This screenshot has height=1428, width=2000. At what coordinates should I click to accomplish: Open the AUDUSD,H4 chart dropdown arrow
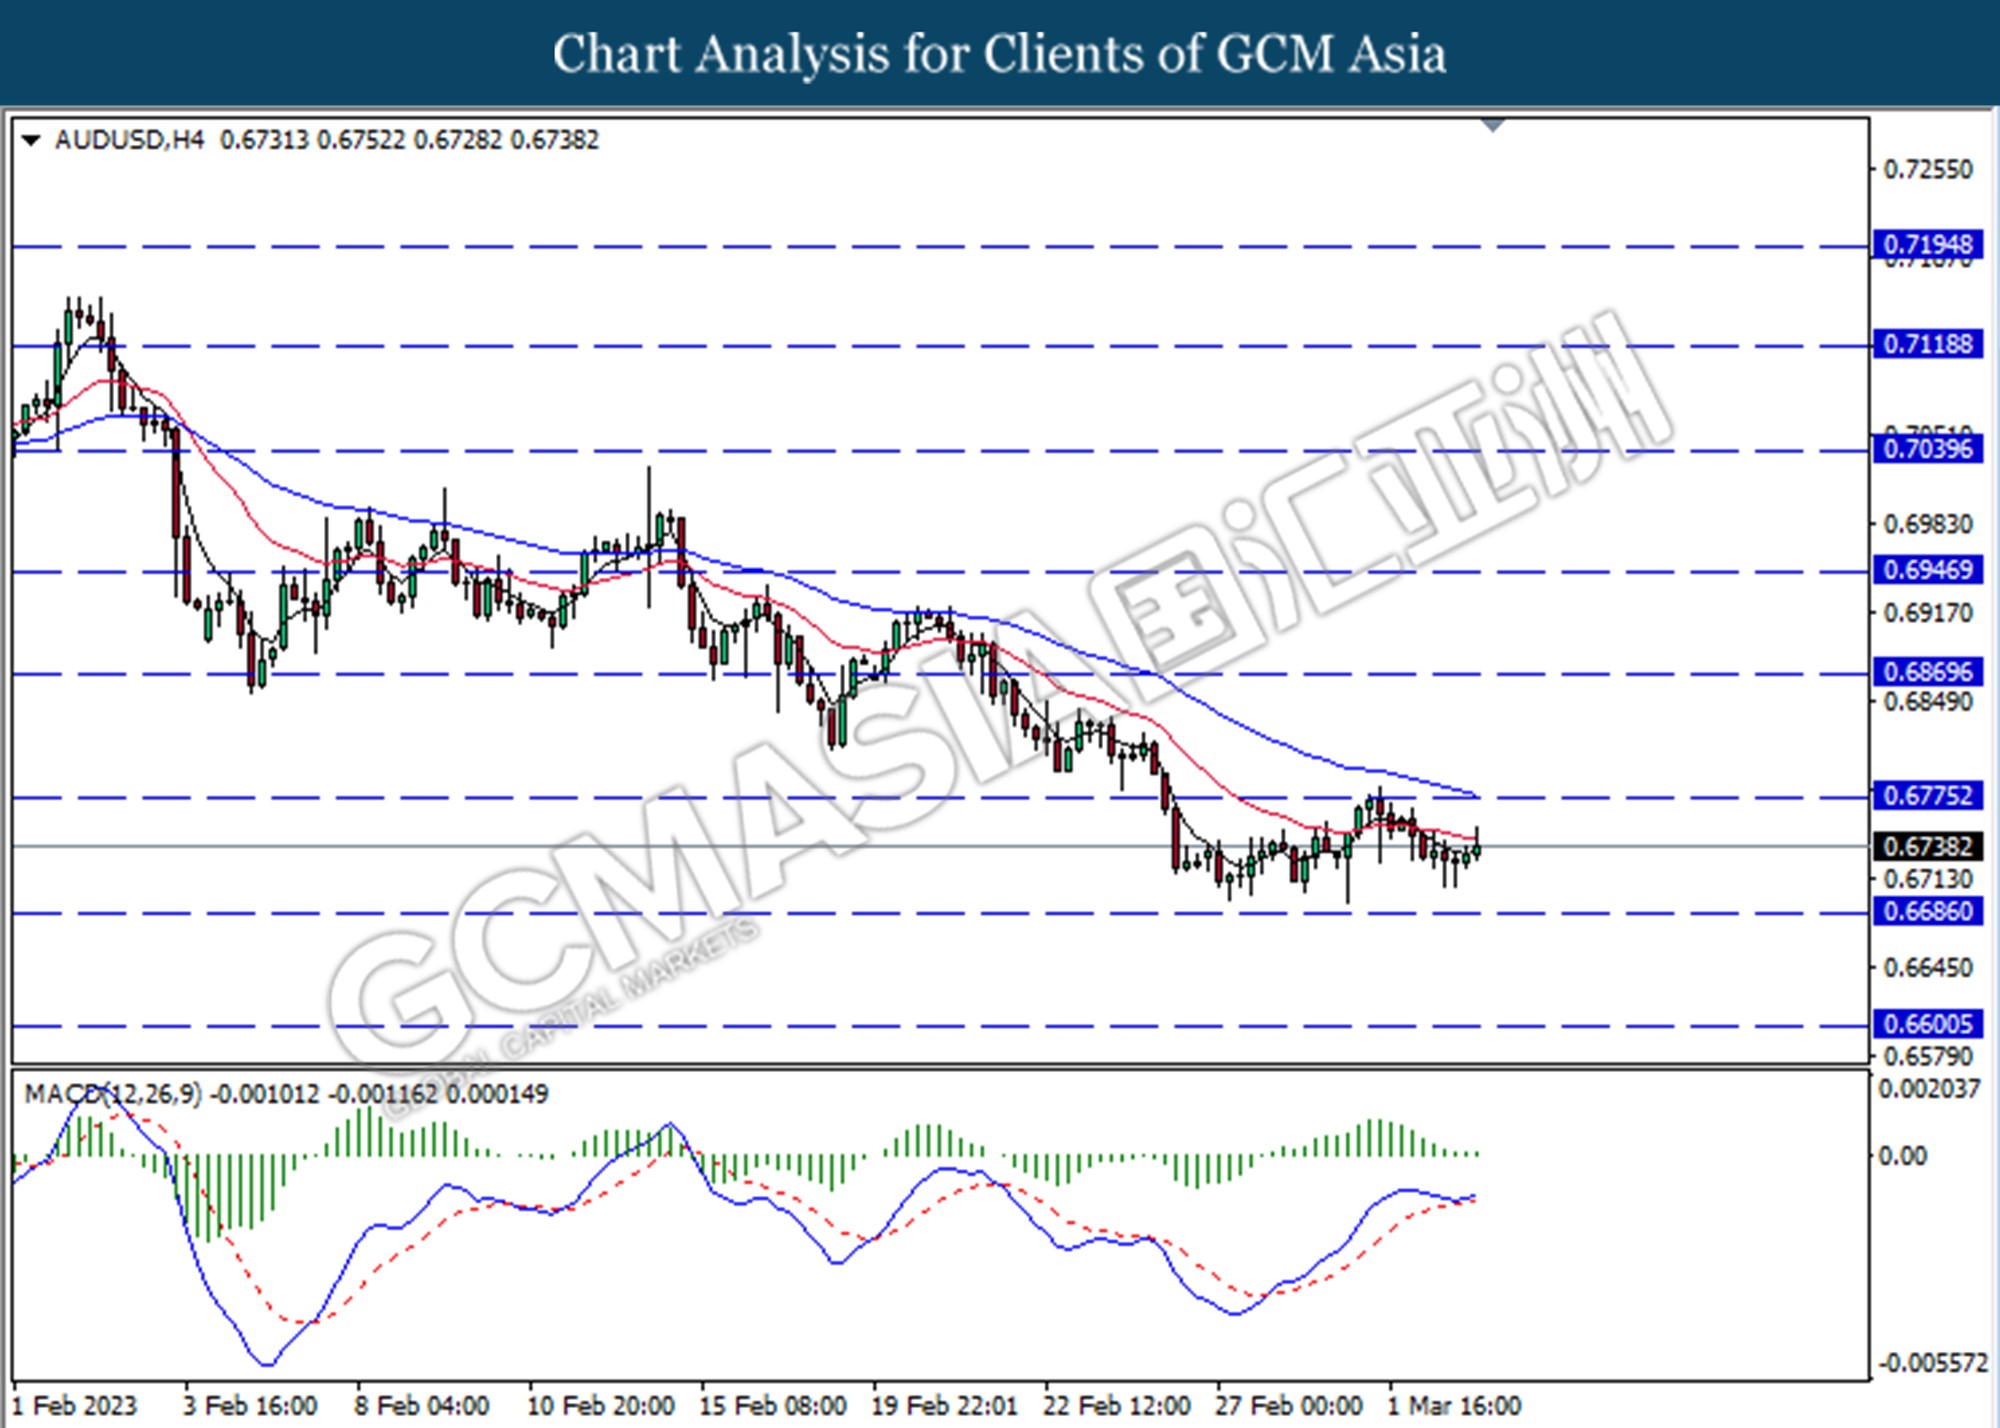click(31, 141)
